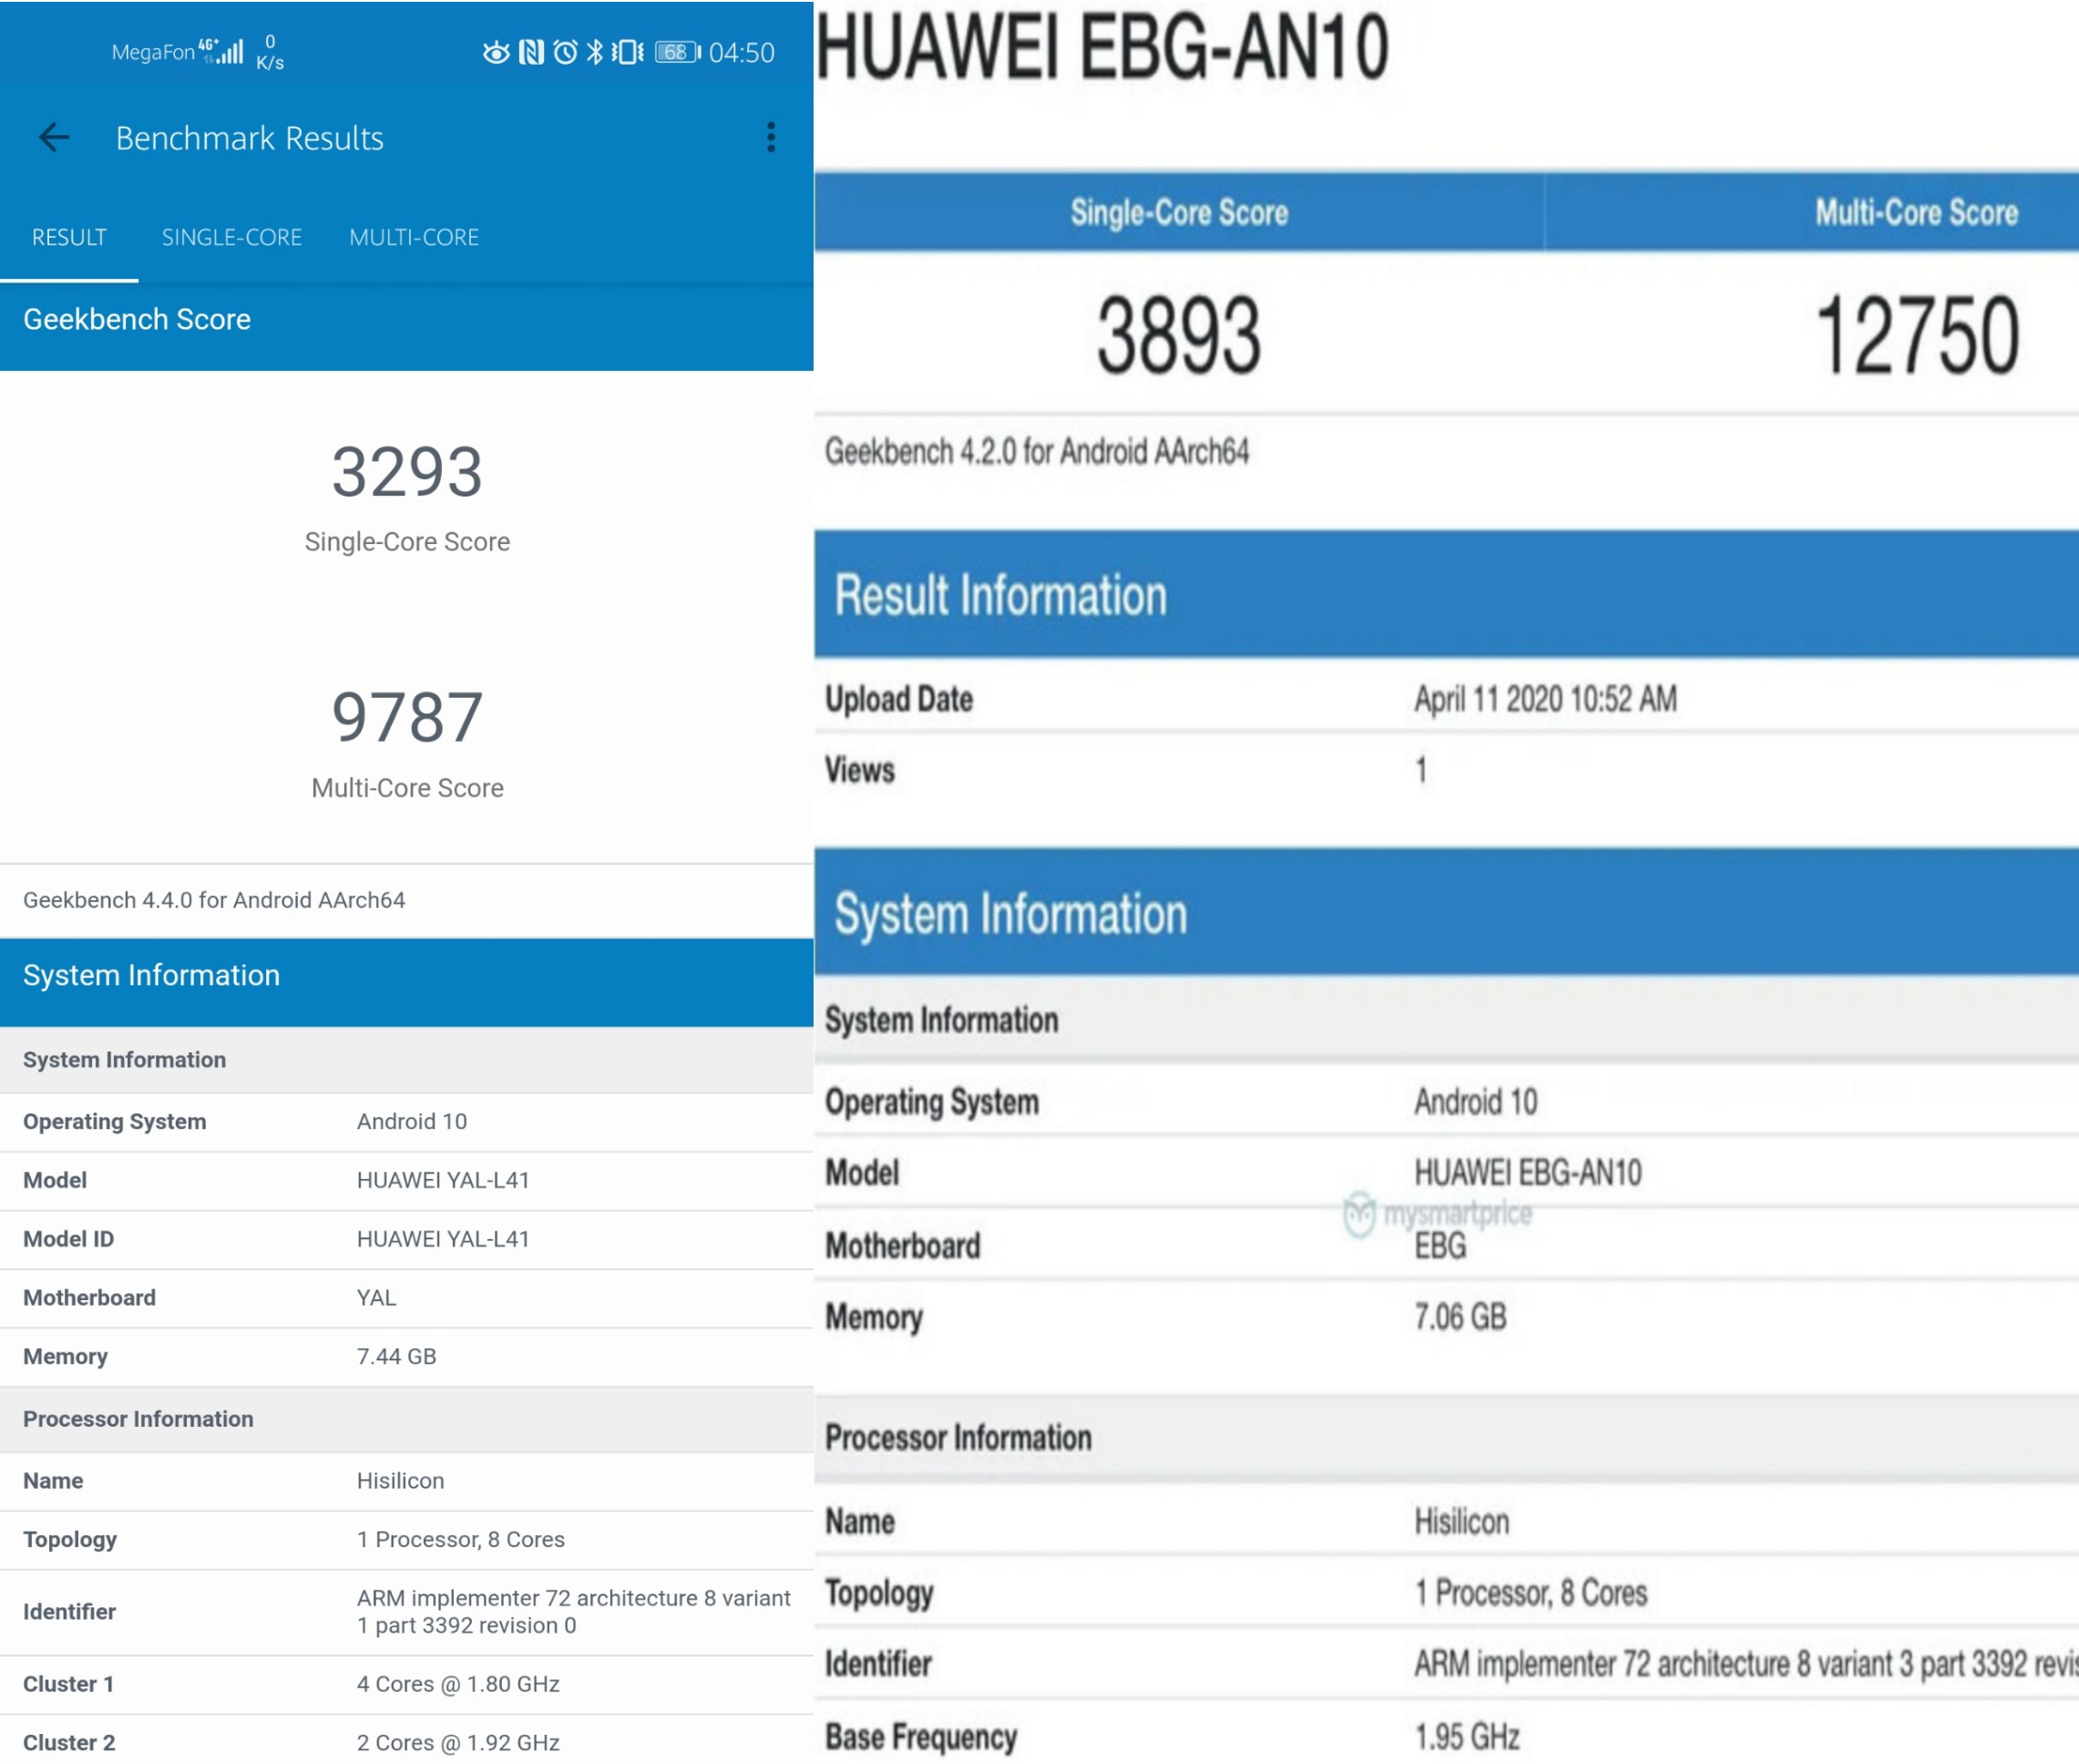Tap the alarm clock icon in status bar
Image resolution: width=2079 pixels, height=1764 pixels.
[565, 52]
